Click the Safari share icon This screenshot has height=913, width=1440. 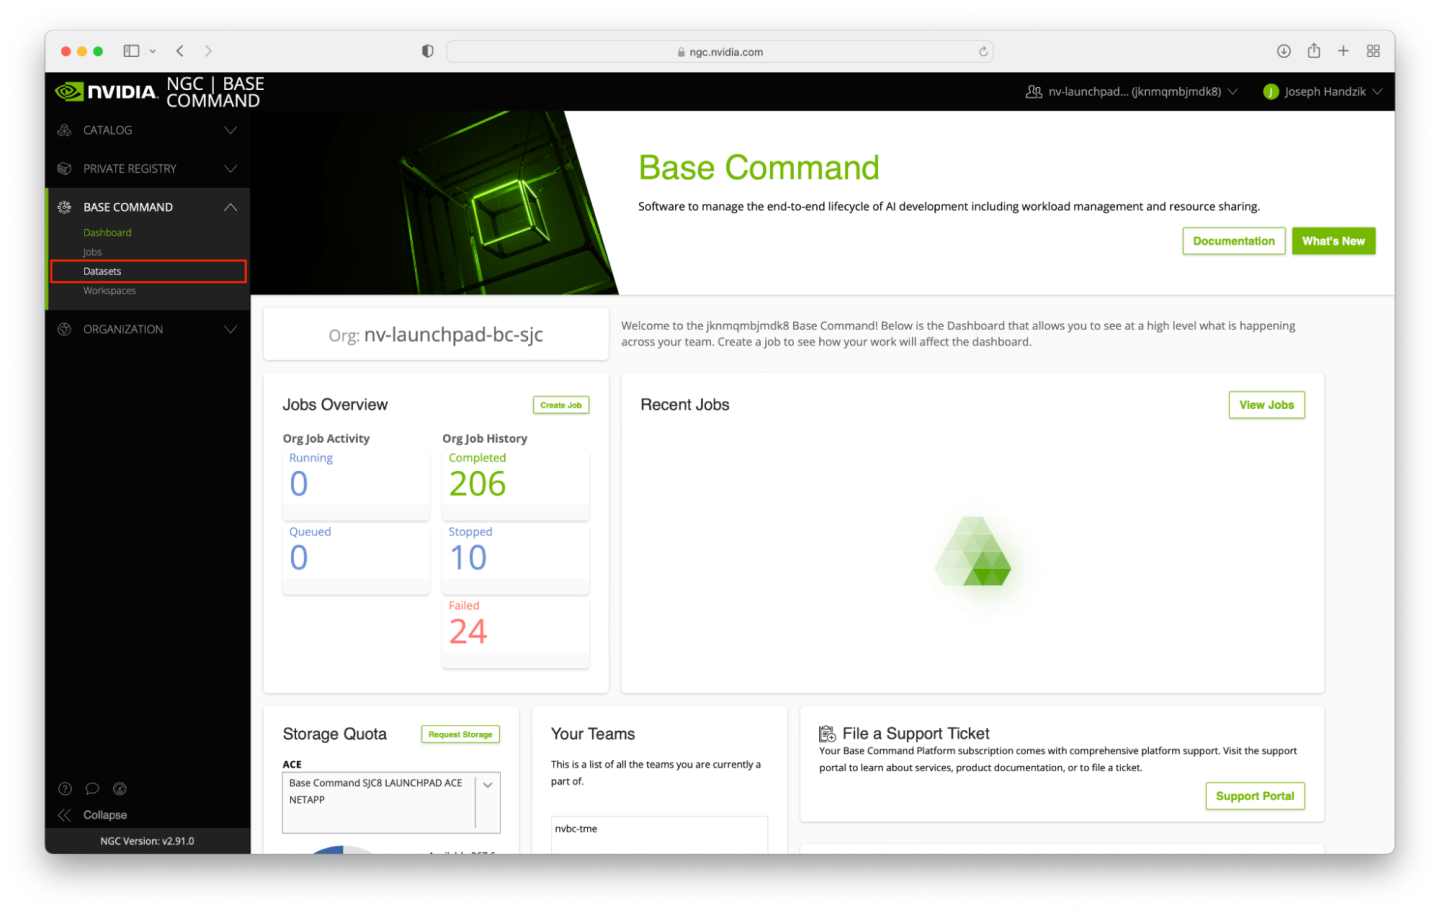click(1314, 51)
